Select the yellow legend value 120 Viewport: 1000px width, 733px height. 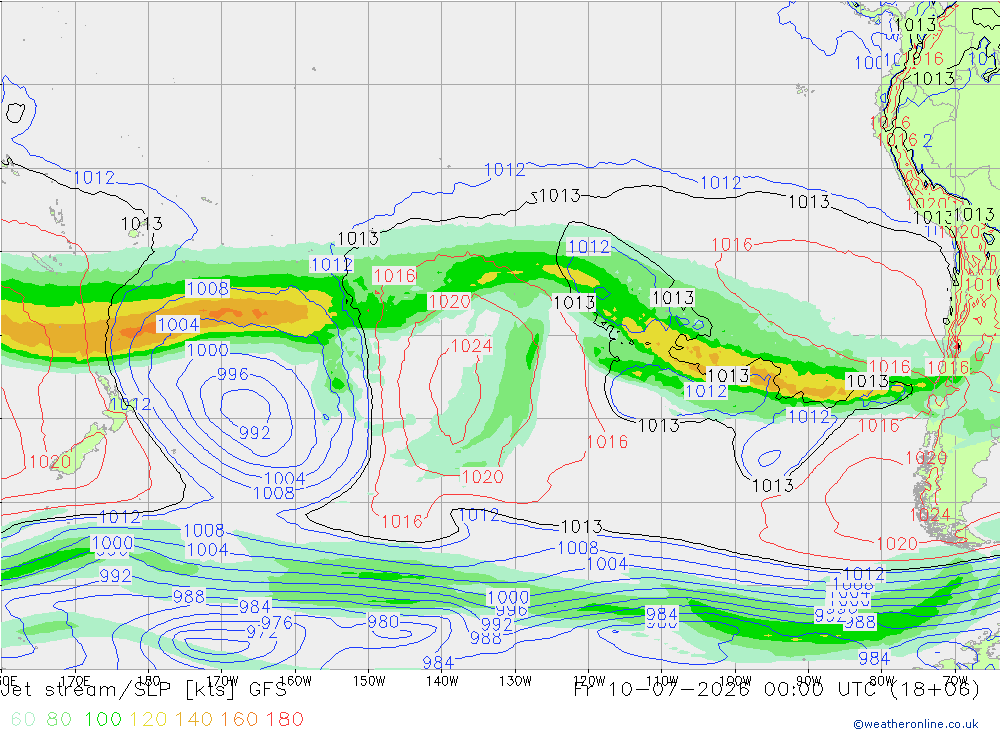148,719
